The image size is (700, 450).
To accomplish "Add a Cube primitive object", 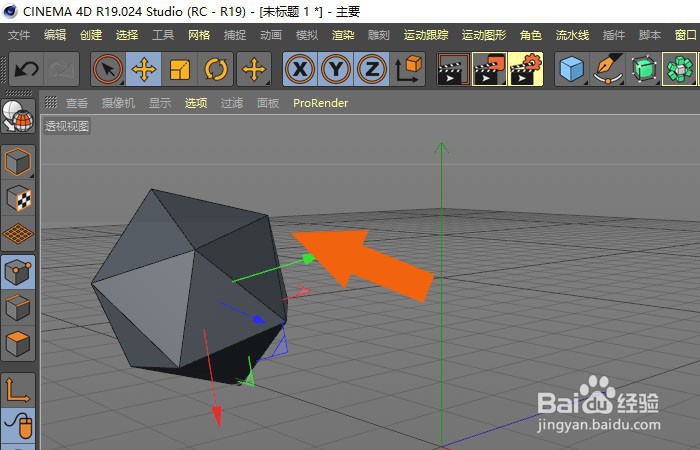I will (572, 69).
